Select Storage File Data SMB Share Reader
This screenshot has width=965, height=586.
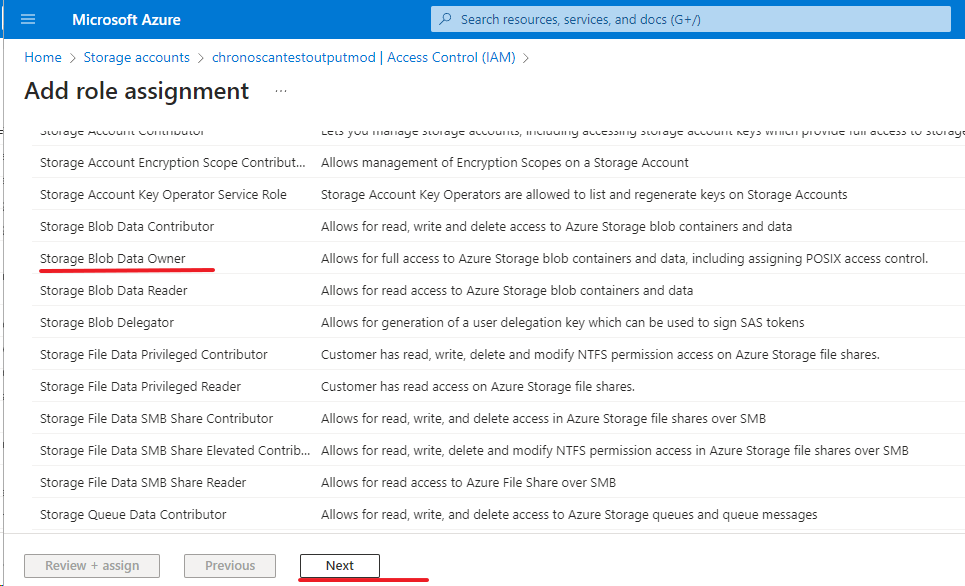[143, 482]
